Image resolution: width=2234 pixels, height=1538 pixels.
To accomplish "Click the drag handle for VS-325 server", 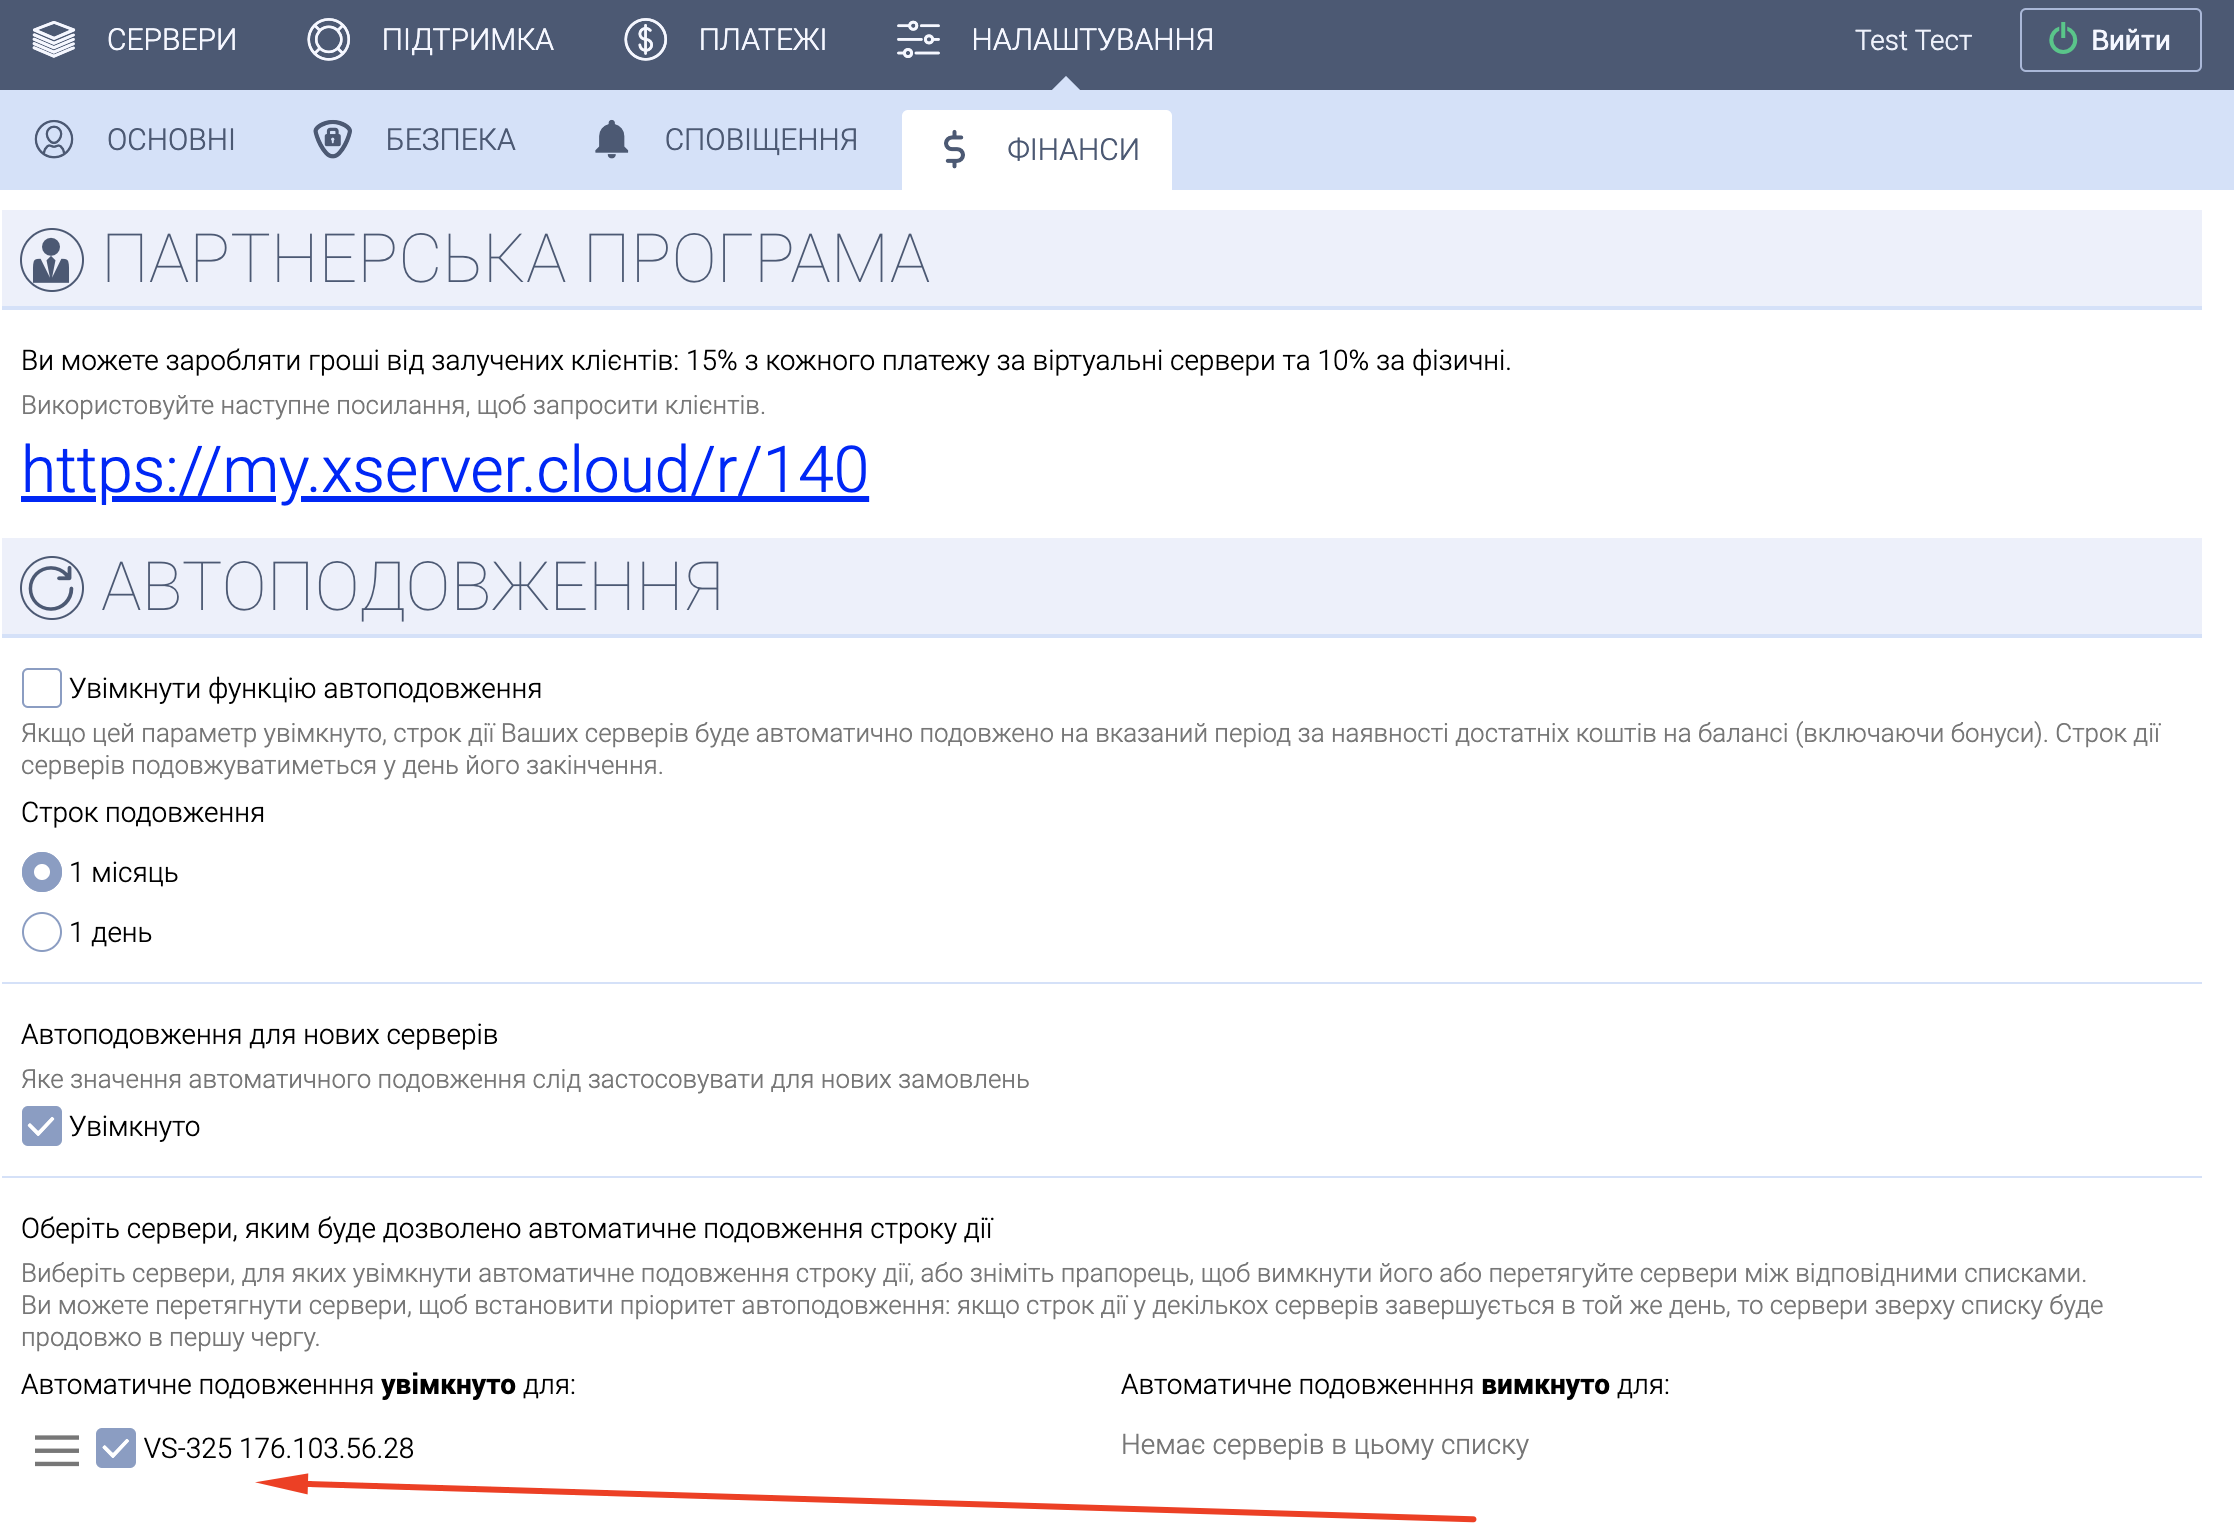I will click(56, 1449).
